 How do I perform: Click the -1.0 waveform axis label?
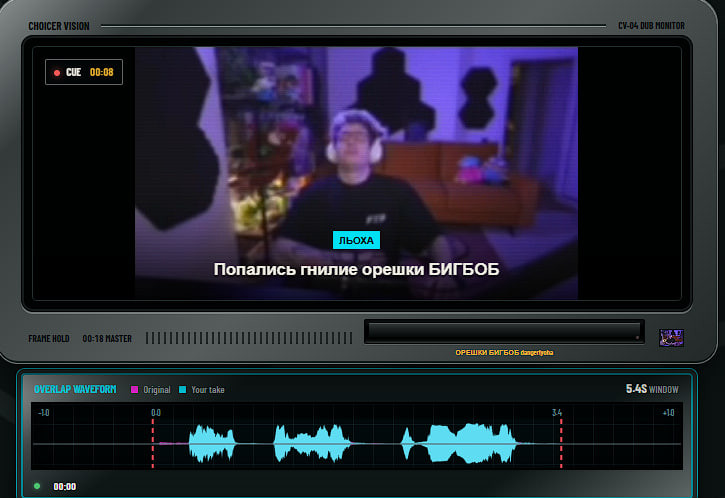click(x=43, y=412)
